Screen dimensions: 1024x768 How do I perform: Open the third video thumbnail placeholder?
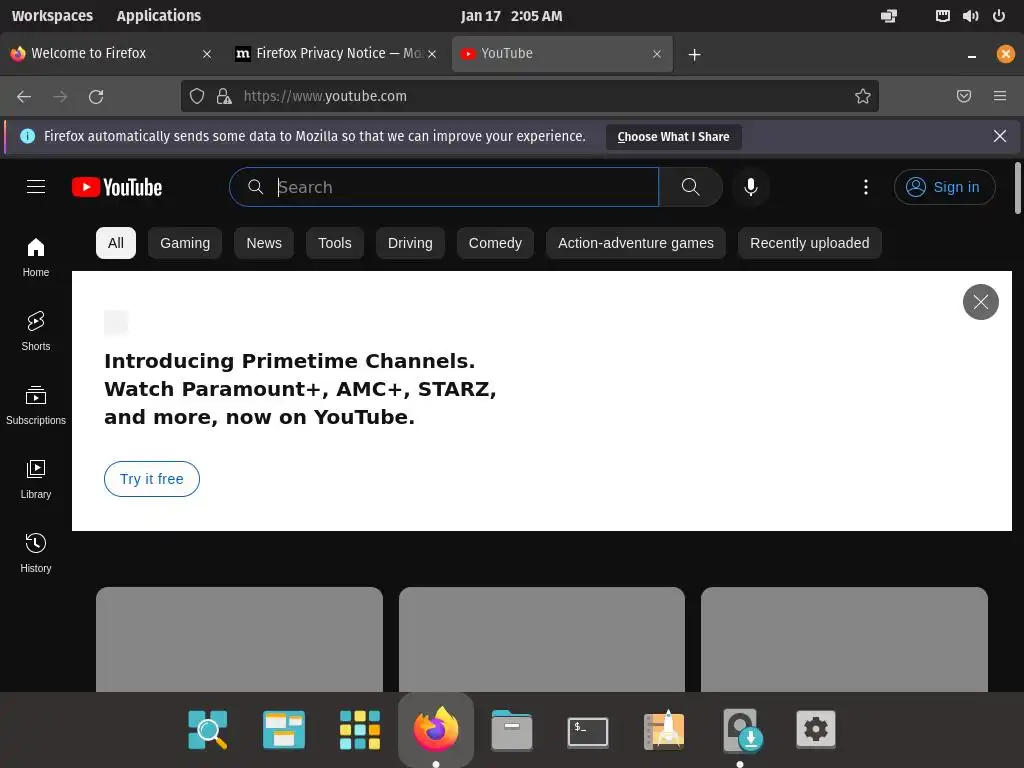(x=844, y=639)
